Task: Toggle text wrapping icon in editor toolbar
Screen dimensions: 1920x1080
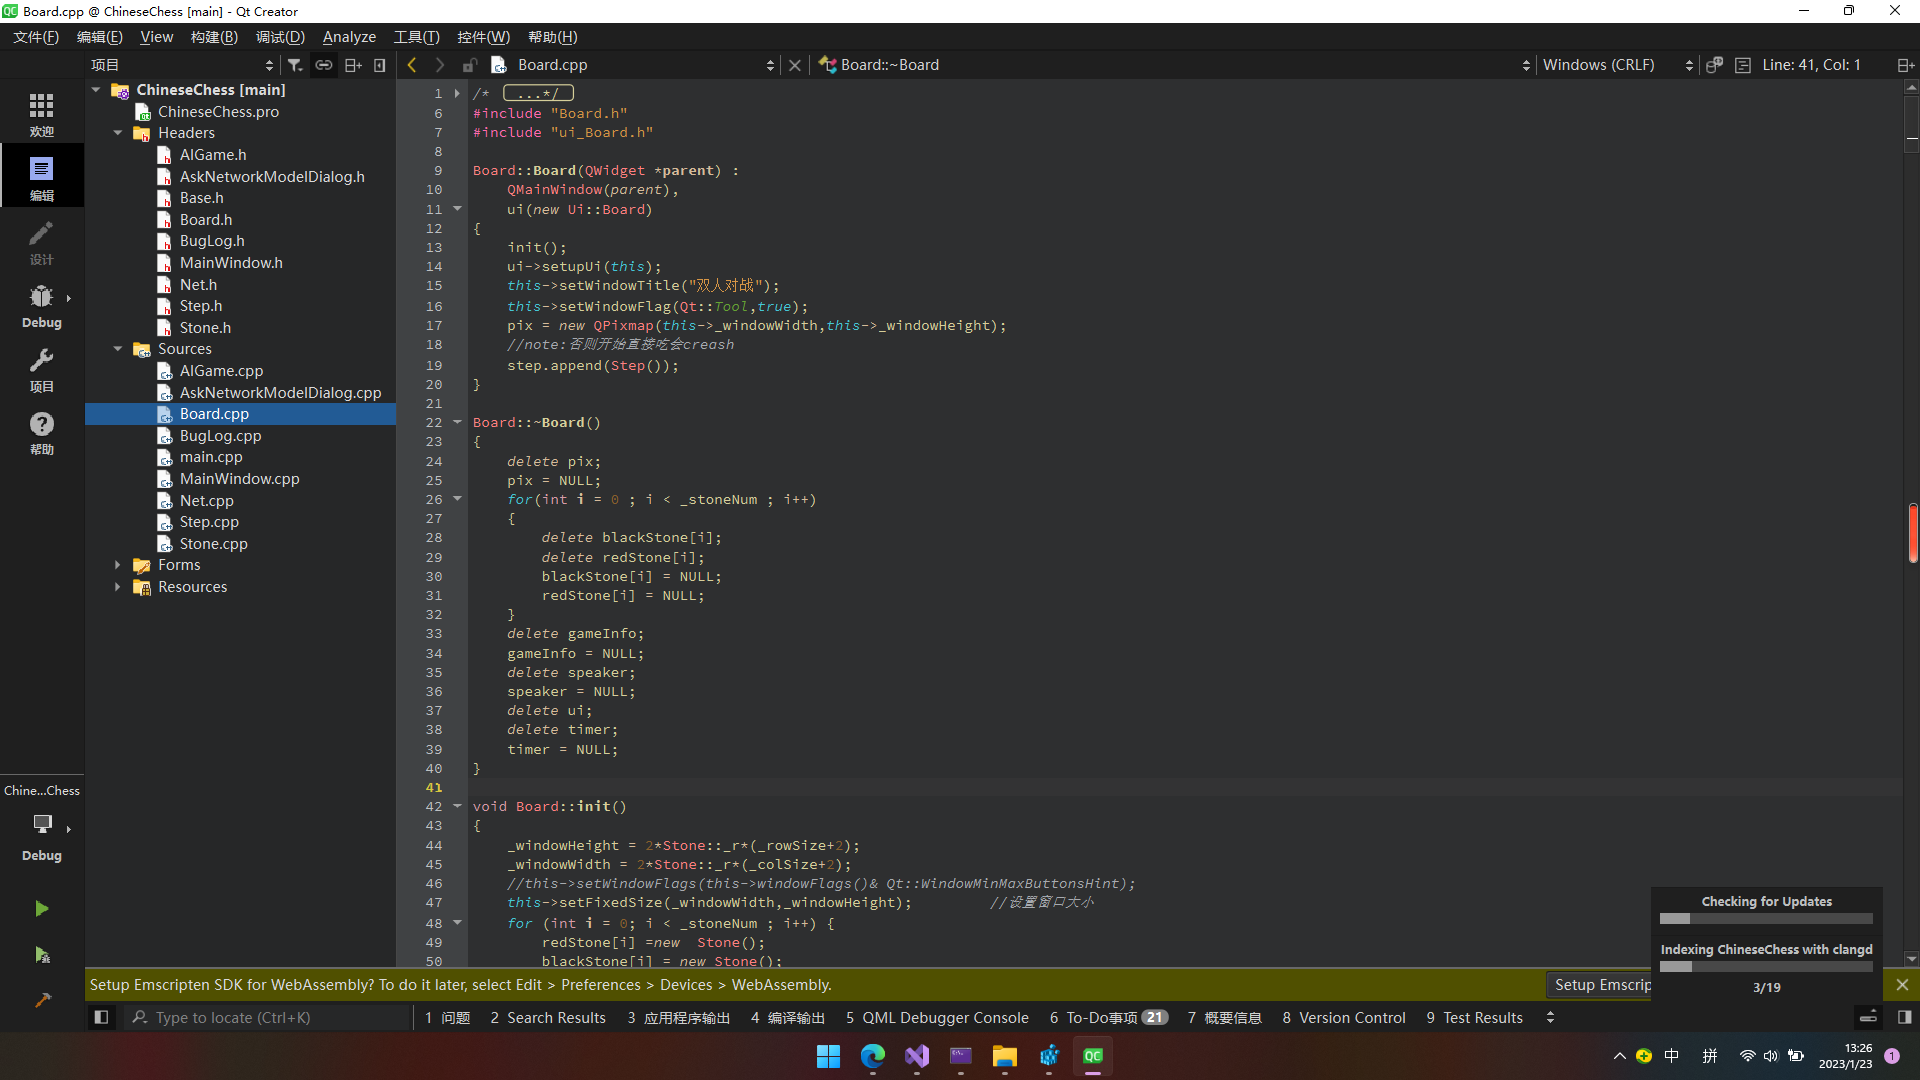Action: 1743,64
